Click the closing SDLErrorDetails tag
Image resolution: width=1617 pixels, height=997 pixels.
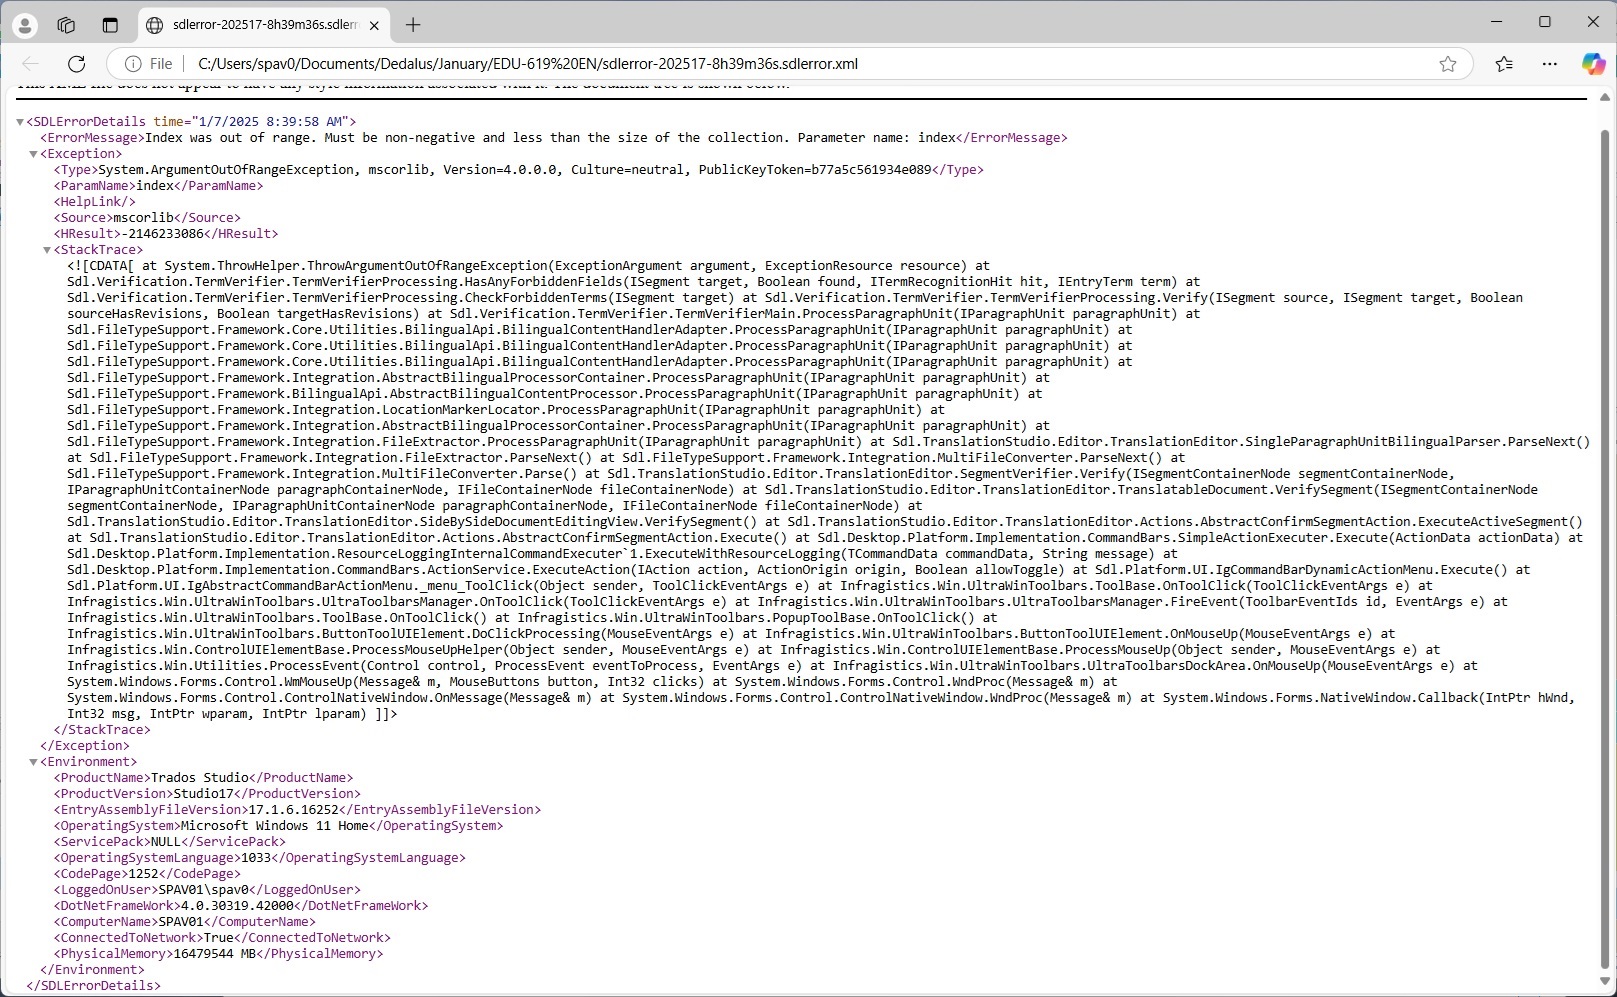tap(93, 986)
